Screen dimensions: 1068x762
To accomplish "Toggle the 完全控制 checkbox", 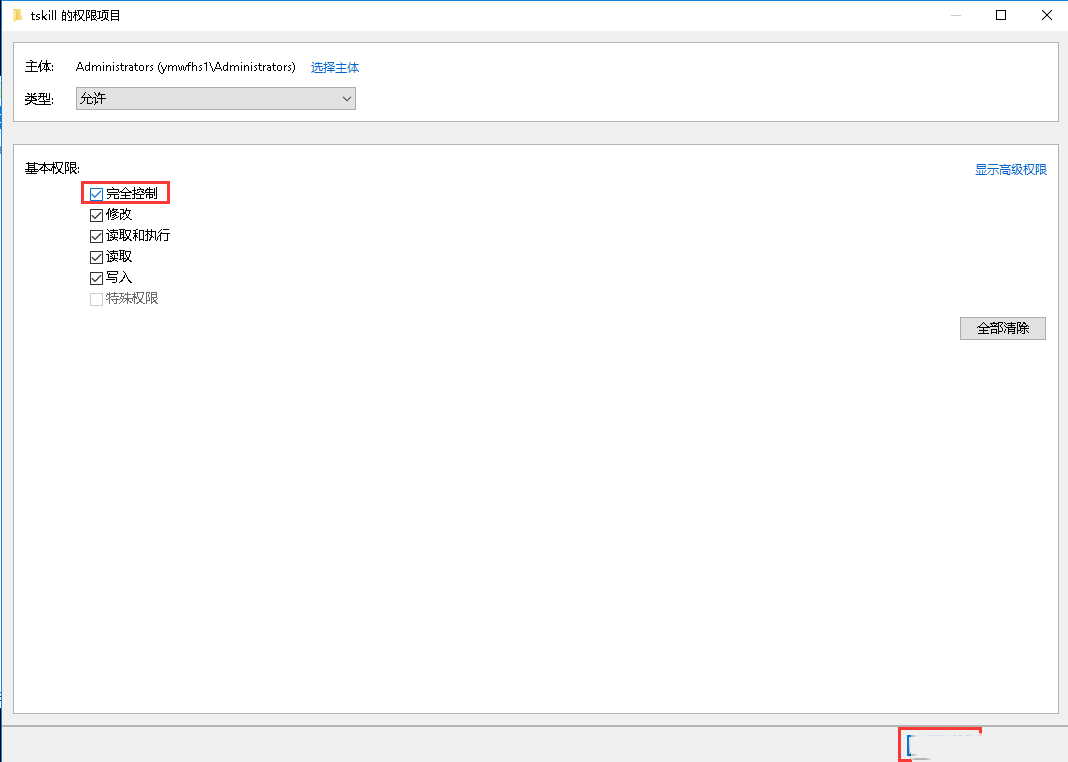I will [96, 194].
